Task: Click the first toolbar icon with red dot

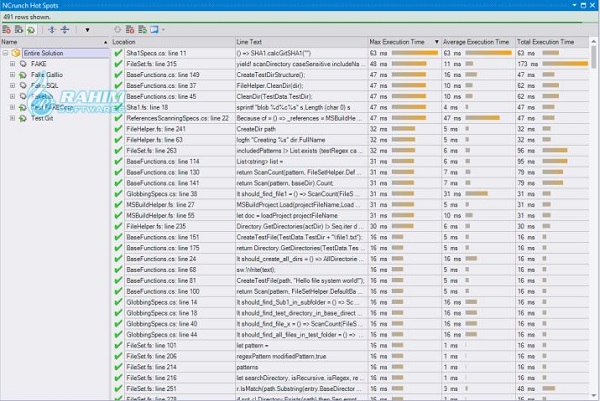Action: (x=7, y=29)
